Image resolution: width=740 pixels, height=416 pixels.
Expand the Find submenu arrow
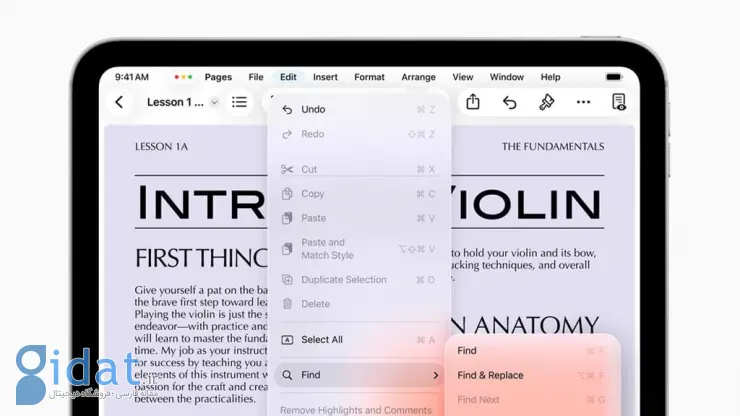tap(436, 375)
